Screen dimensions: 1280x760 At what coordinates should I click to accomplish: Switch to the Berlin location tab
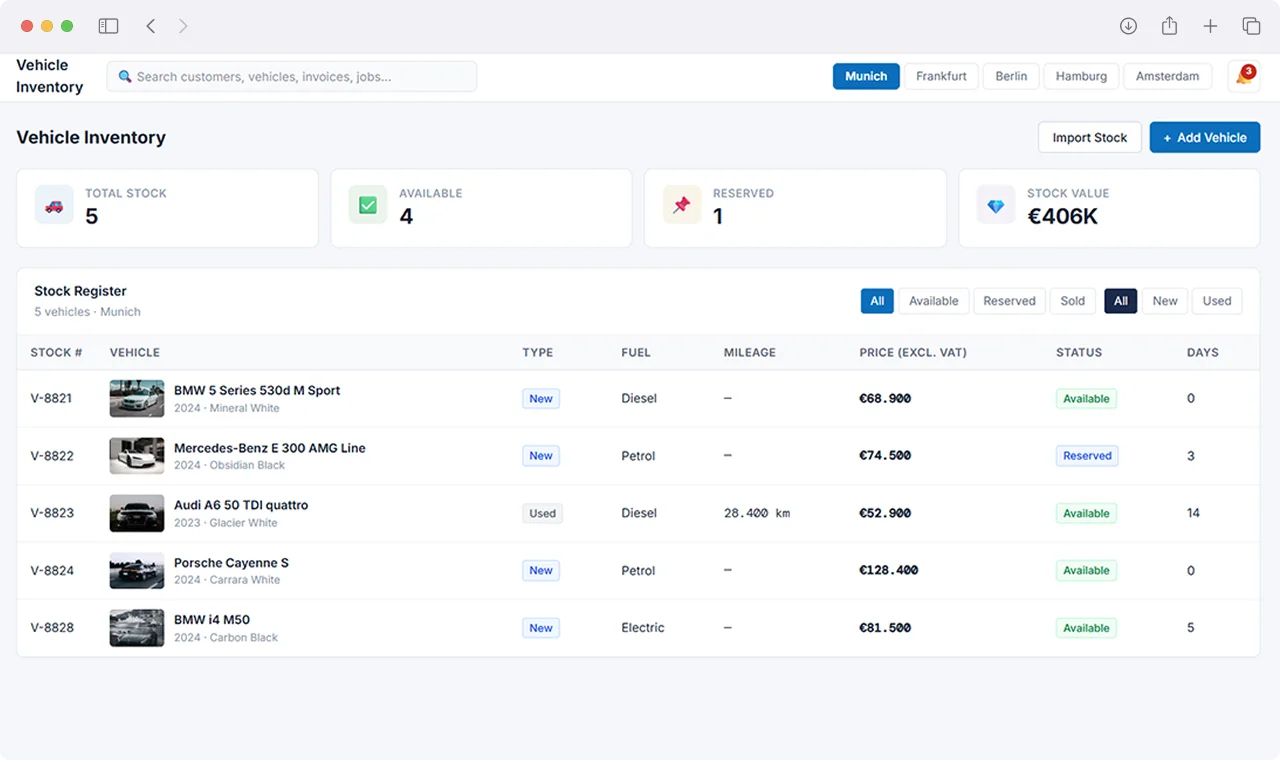pos(1011,76)
